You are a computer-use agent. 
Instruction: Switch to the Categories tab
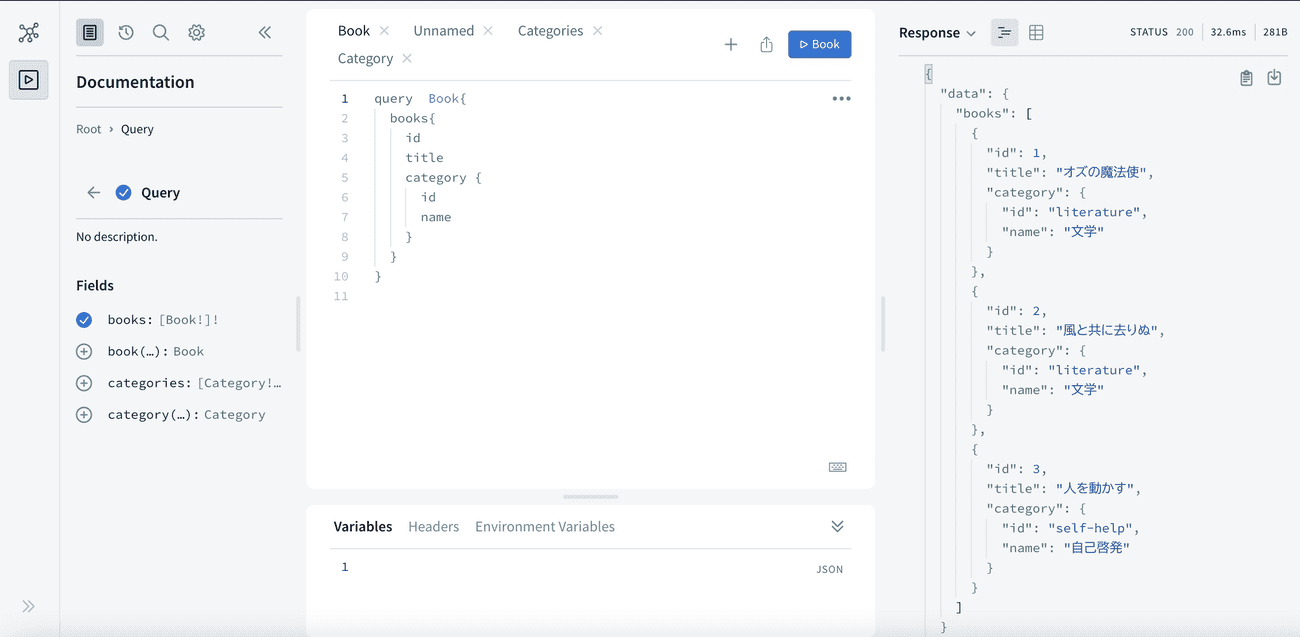point(550,31)
